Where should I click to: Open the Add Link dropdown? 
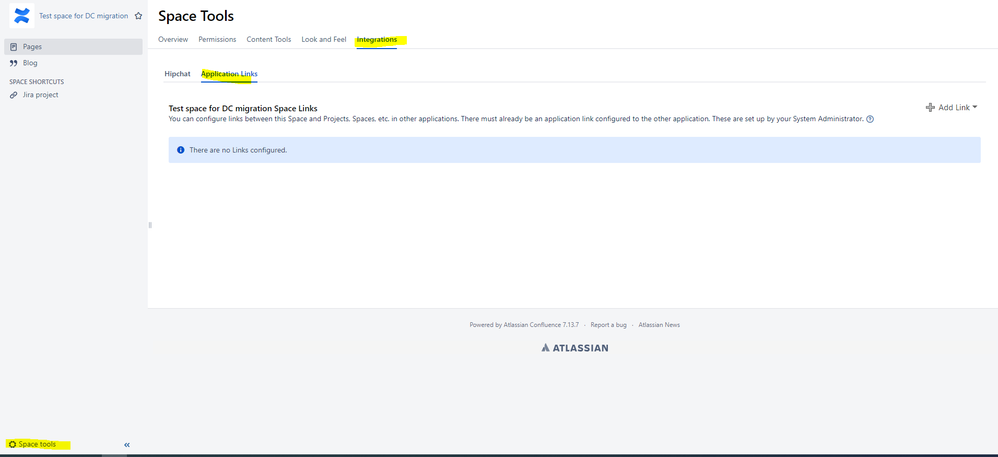952,108
